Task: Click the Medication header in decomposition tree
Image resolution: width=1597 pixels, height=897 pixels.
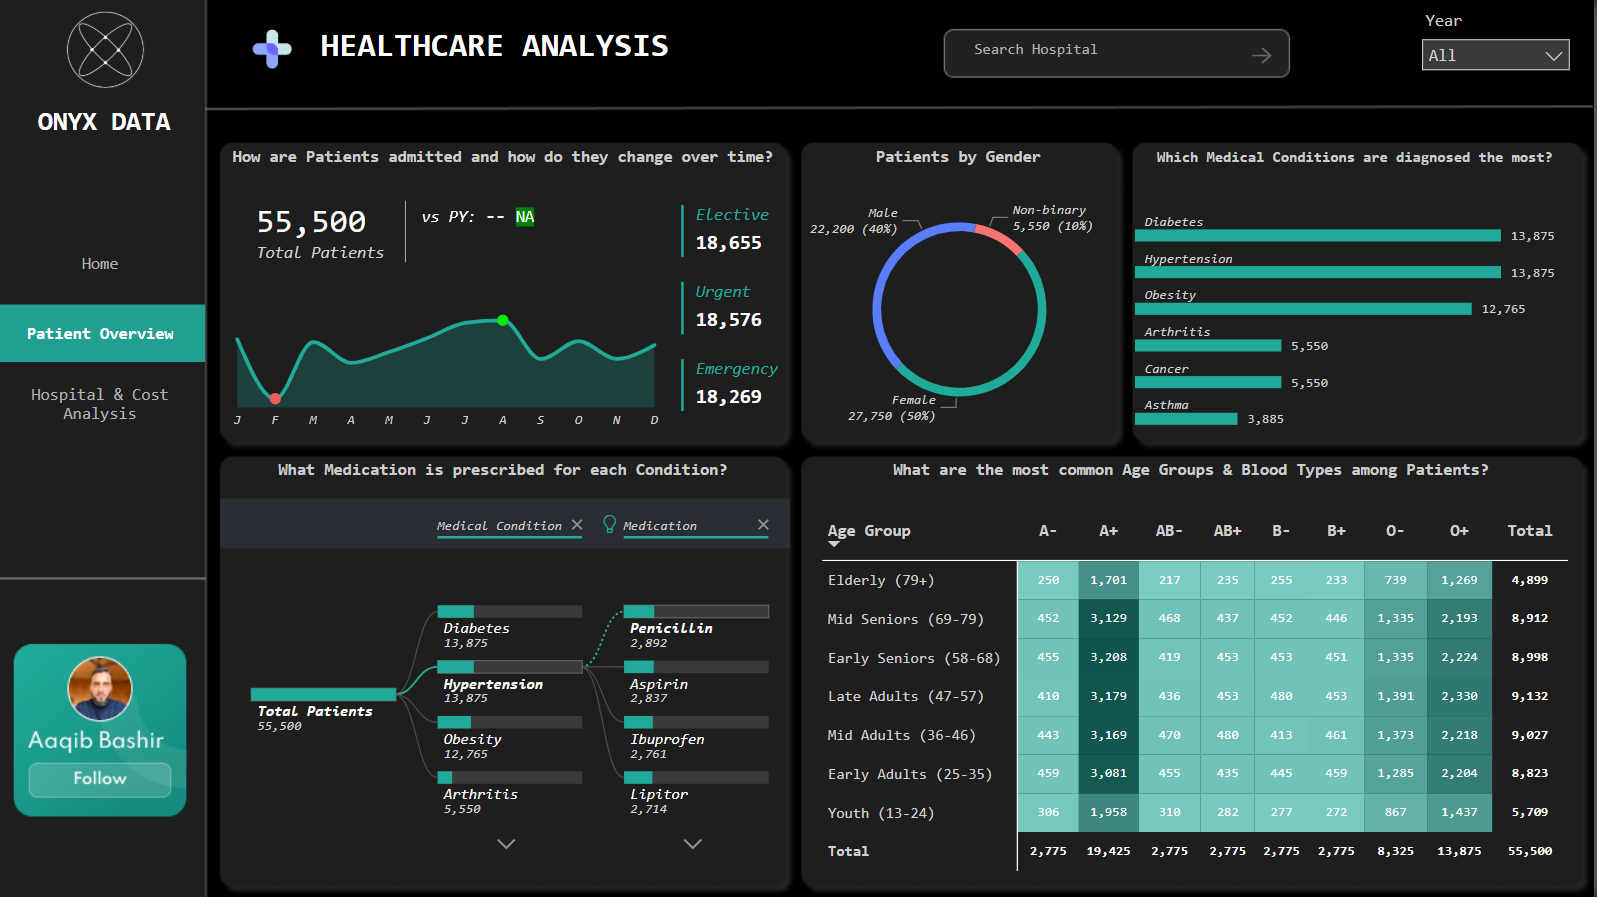Action: click(x=660, y=526)
